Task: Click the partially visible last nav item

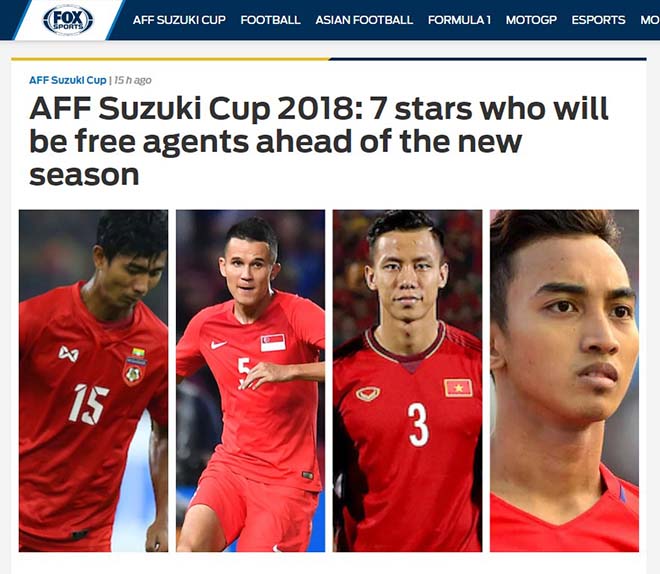Action: [650, 20]
